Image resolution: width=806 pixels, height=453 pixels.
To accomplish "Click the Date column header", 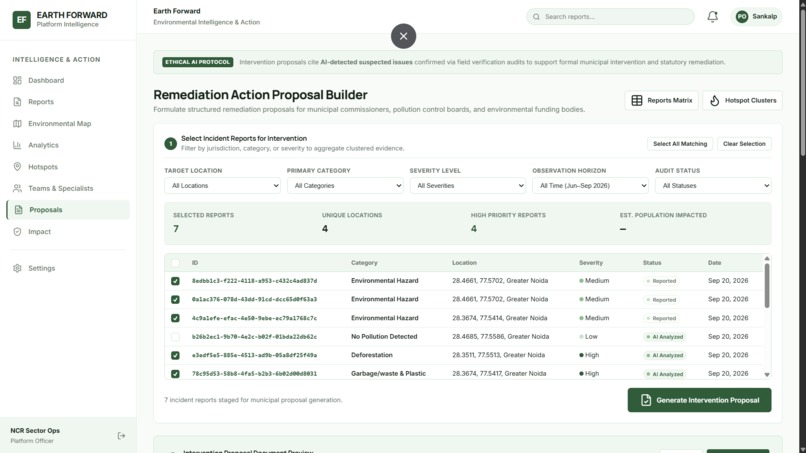I will click(715, 263).
